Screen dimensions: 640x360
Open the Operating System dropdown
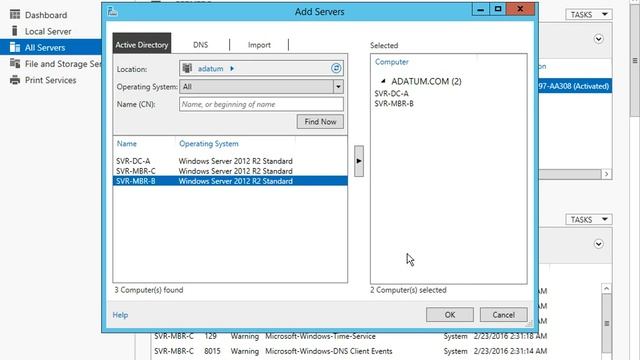[338, 87]
